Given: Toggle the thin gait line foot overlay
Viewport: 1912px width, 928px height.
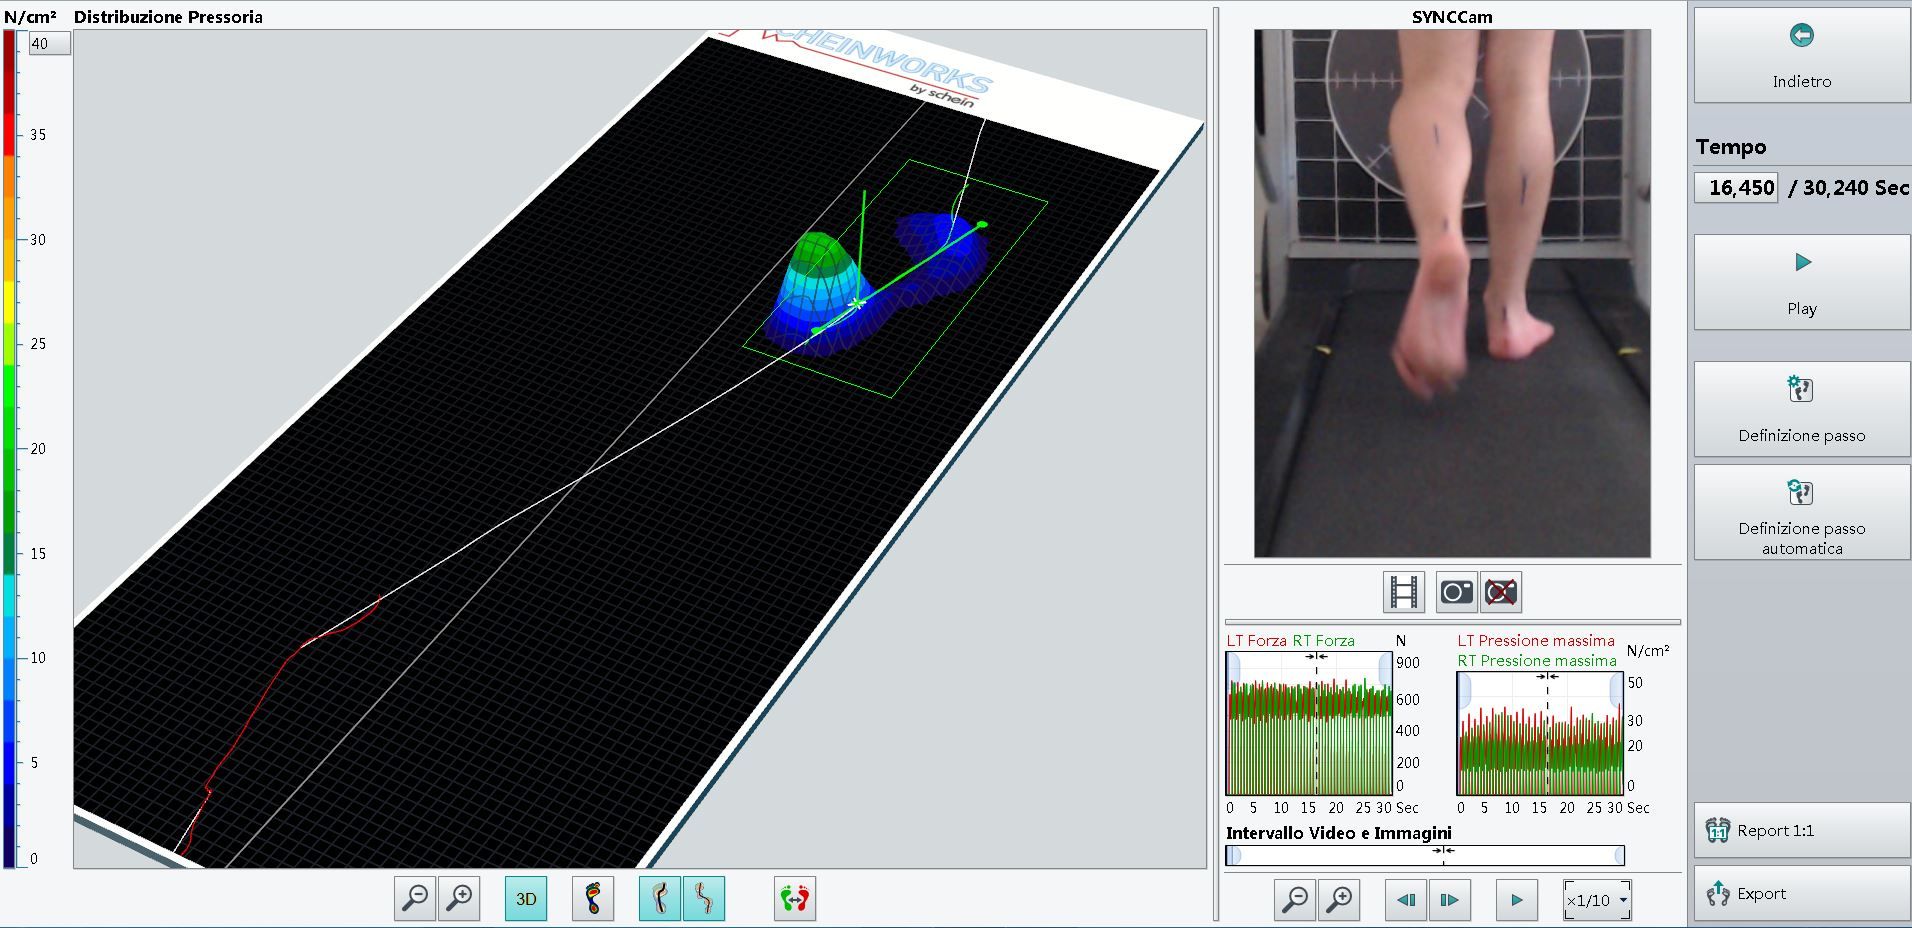Looking at the screenshot, I should tap(704, 898).
